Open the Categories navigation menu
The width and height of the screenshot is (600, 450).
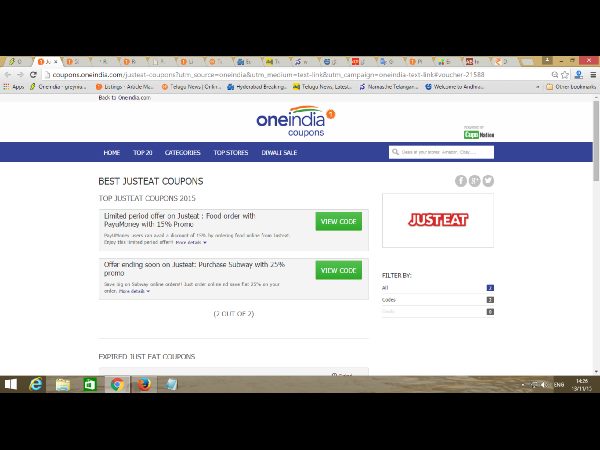(x=182, y=153)
